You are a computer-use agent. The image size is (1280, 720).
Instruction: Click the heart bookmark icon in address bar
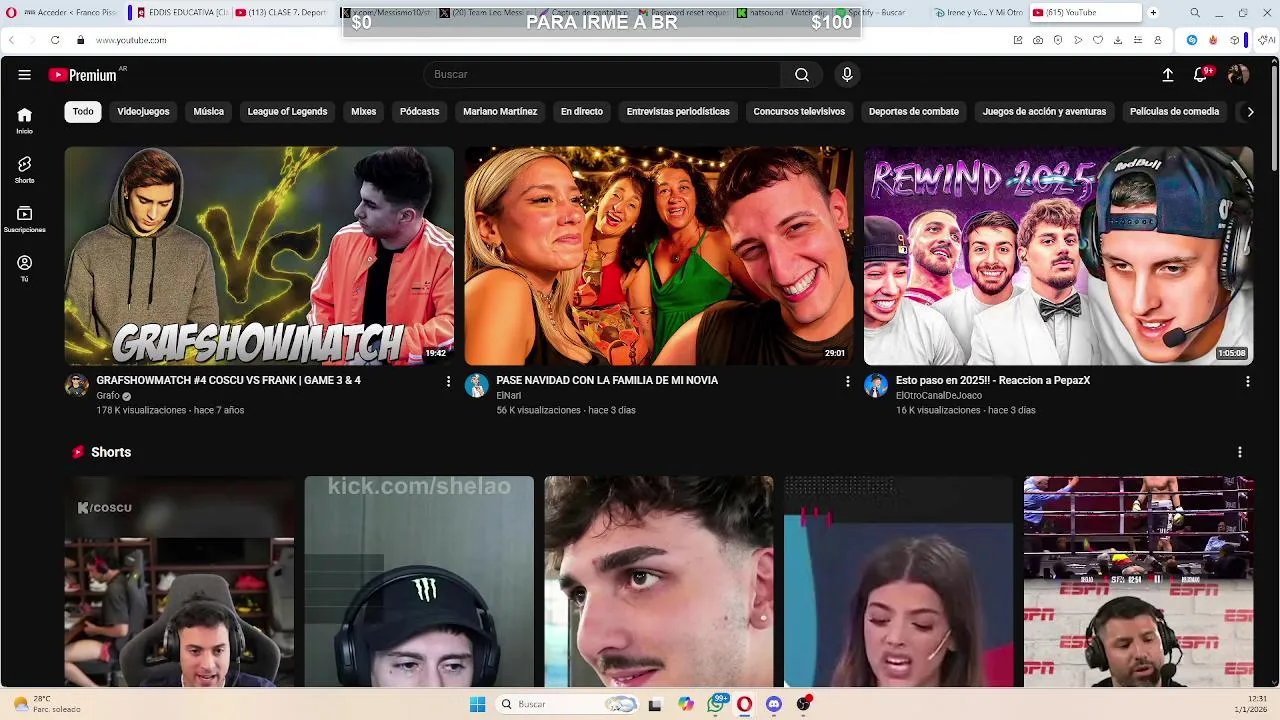pyautogui.click(x=1098, y=40)
